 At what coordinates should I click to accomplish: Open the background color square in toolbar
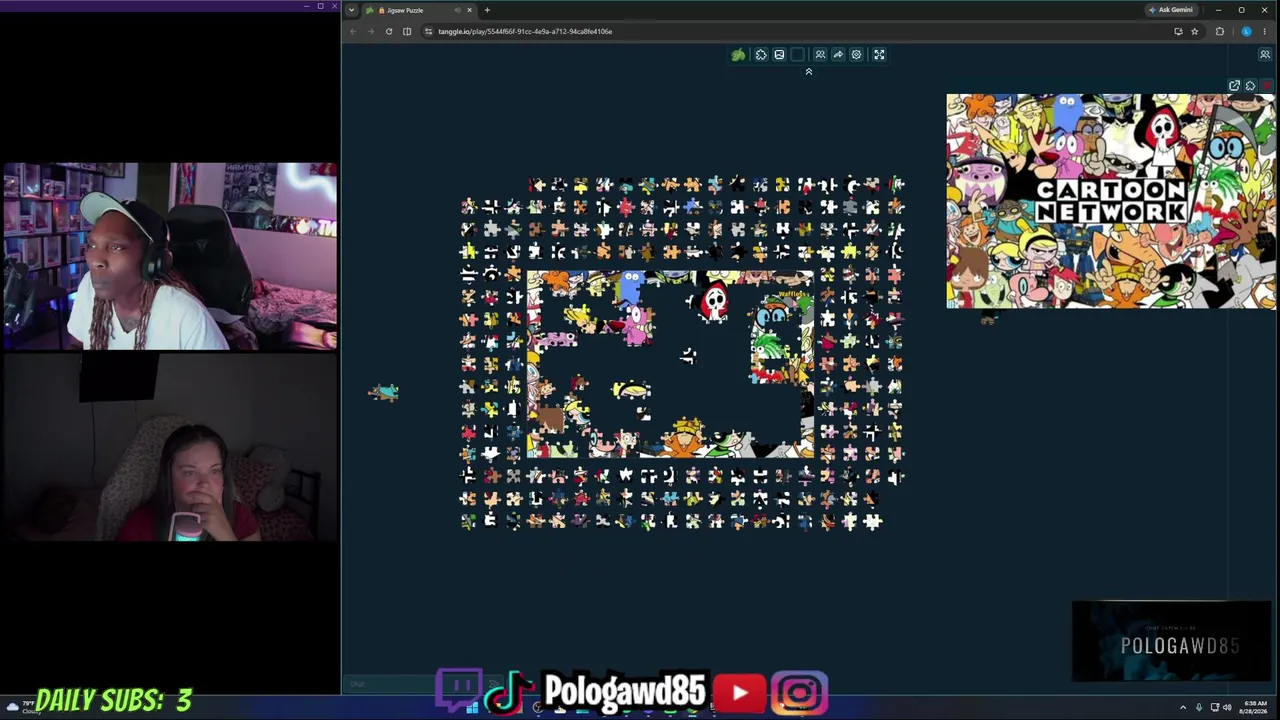coord(798,55)
